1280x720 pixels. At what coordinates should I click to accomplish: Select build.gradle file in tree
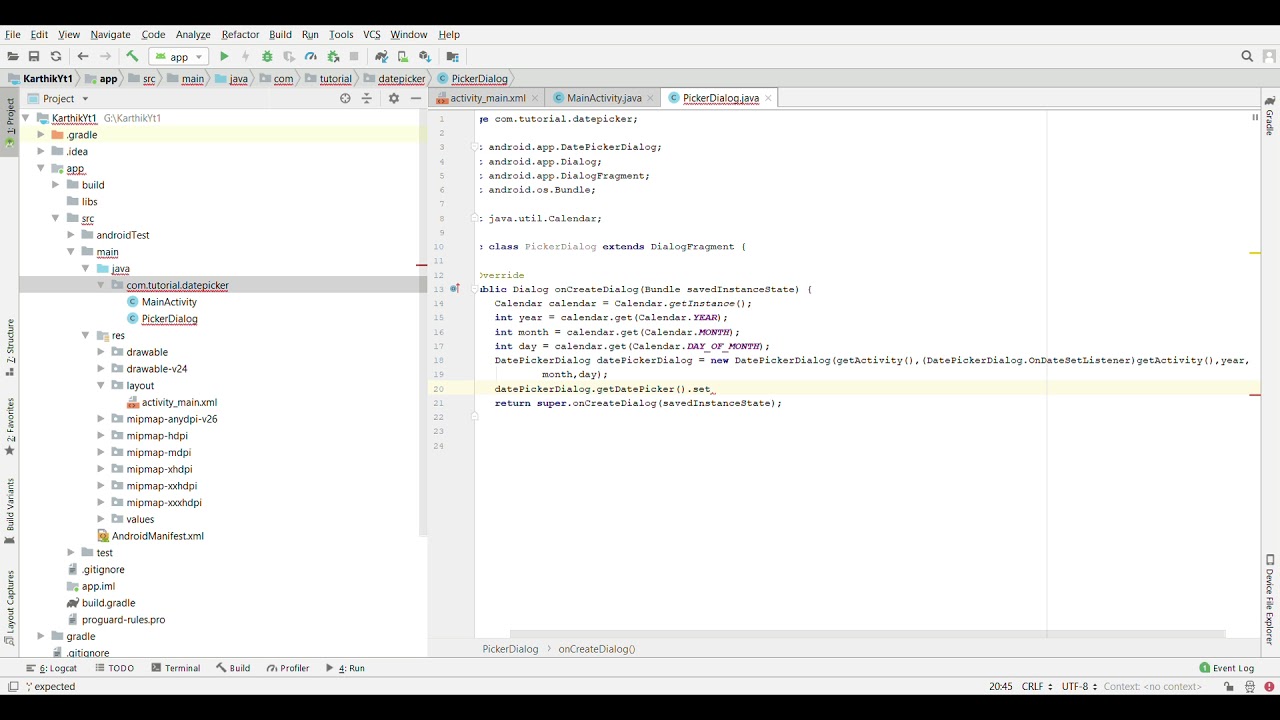[x=108, y=603]
